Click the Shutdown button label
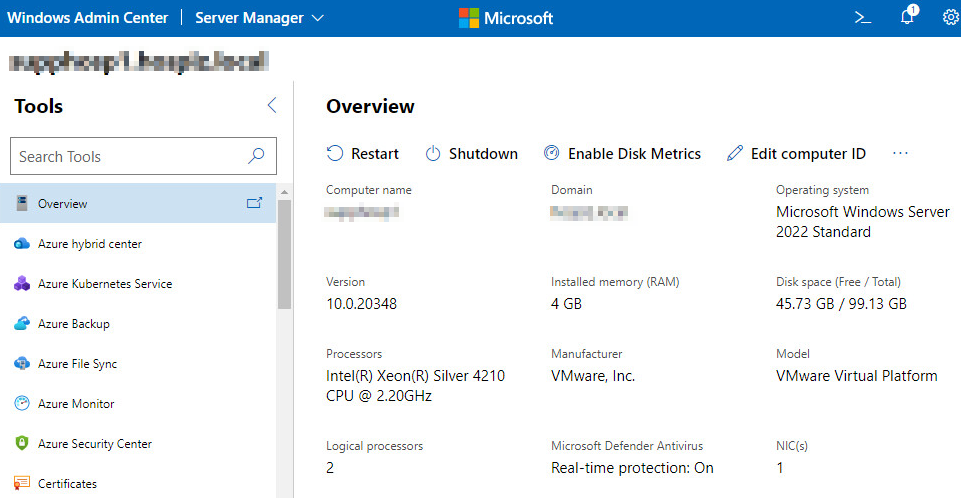The image size is (961, 498). pyautogui.click(x=483, y=154)
